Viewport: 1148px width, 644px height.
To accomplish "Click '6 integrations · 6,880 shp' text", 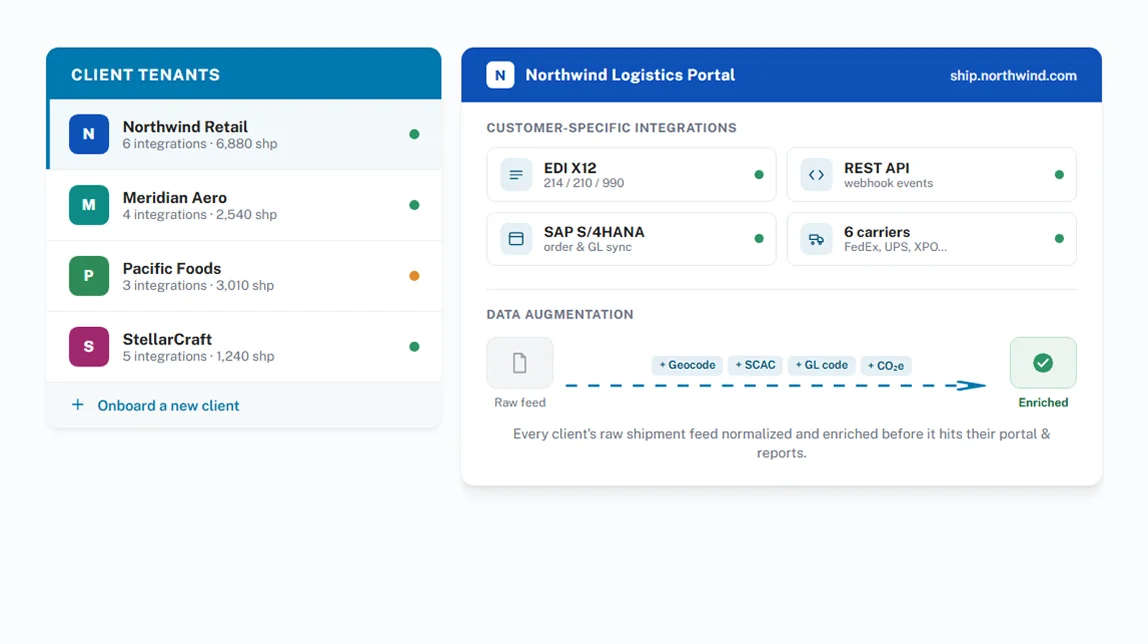I will point(200,144).
